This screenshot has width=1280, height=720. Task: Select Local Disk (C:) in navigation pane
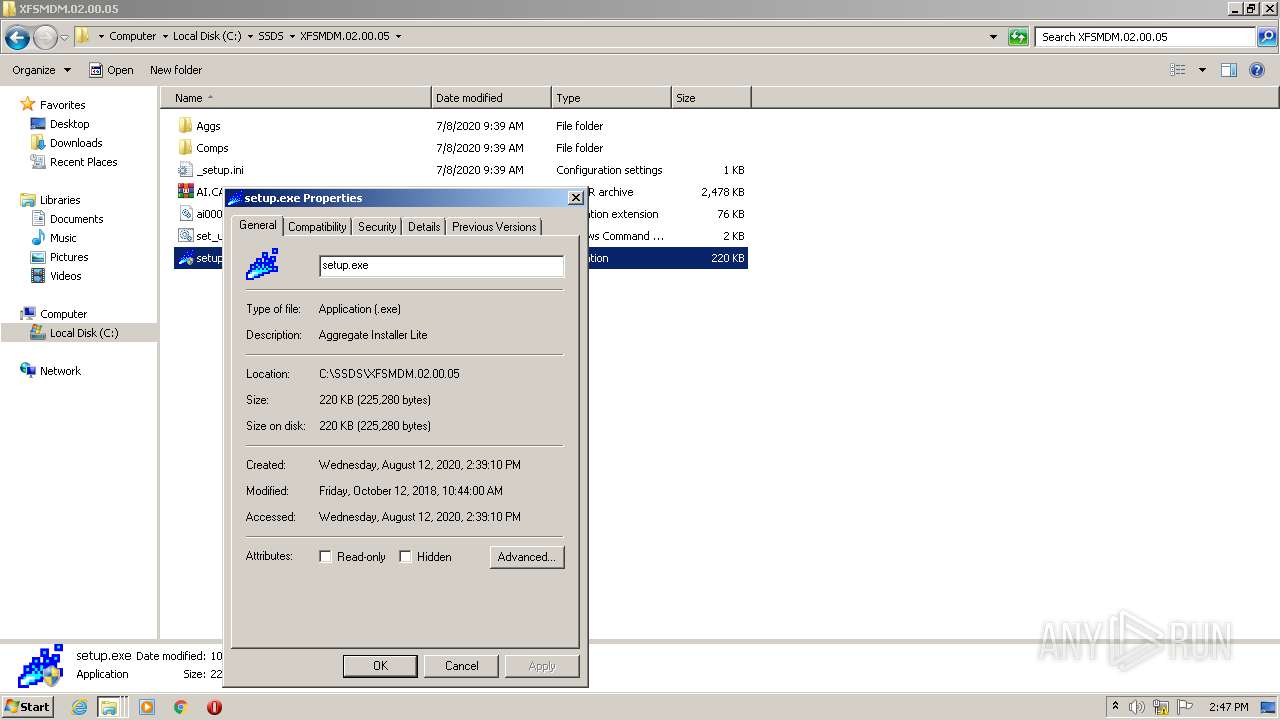coord(84,333)
